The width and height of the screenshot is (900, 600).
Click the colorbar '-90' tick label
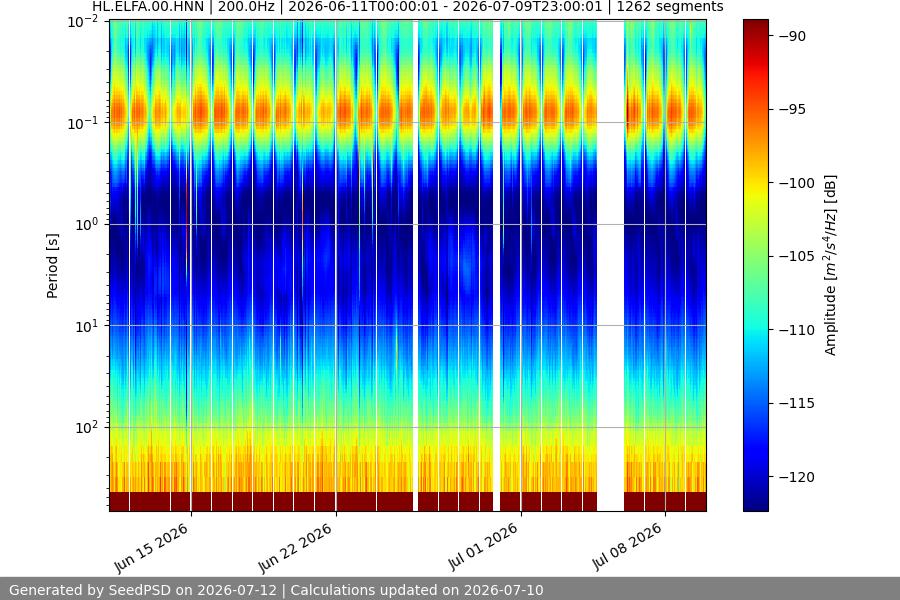point(792,36)
